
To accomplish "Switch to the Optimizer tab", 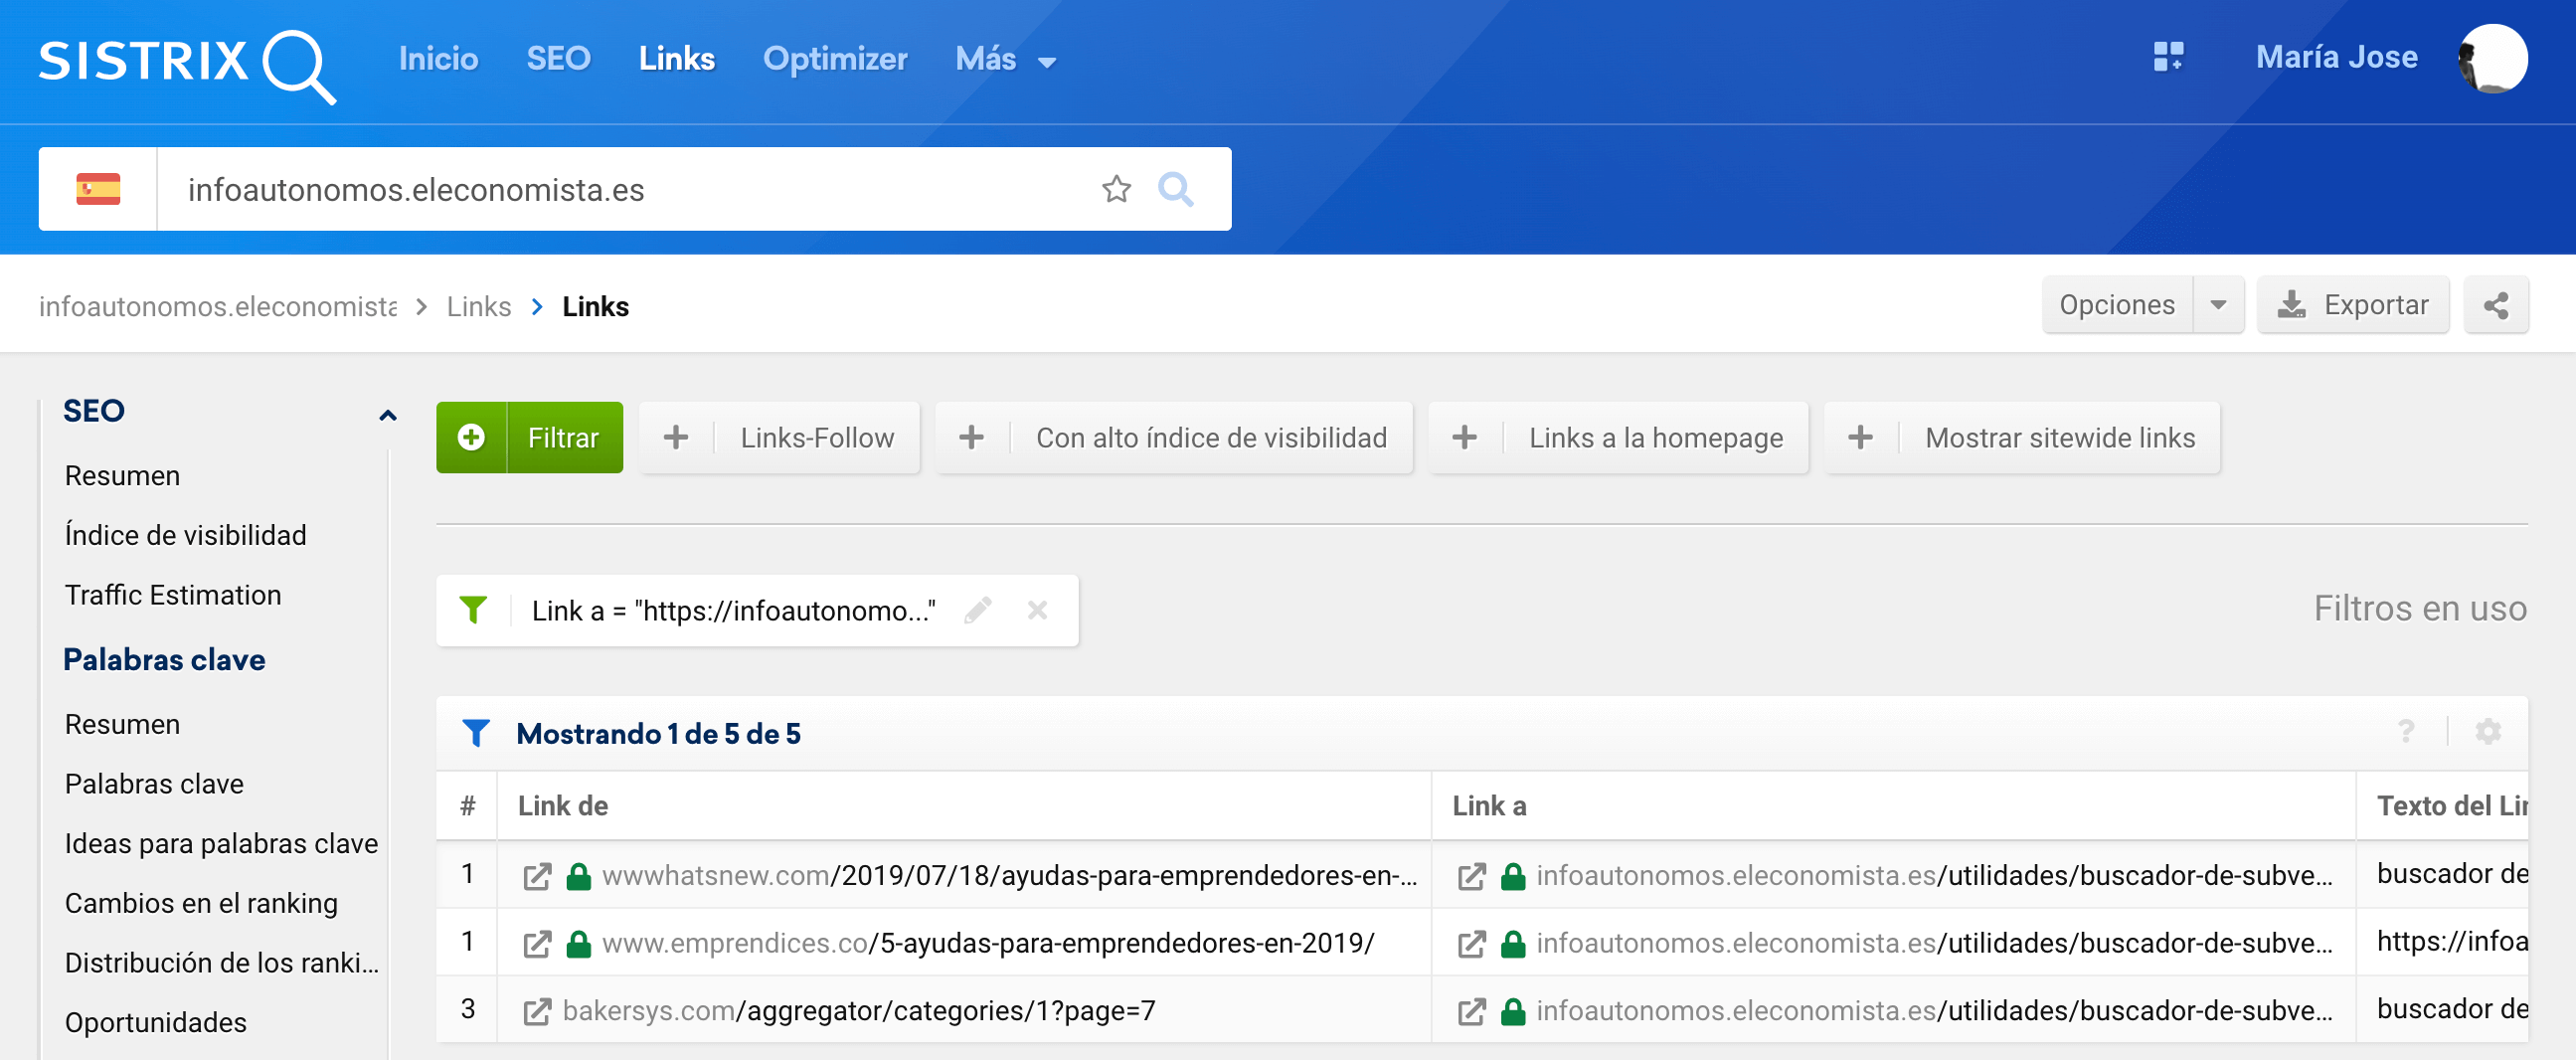I will 834,59.
